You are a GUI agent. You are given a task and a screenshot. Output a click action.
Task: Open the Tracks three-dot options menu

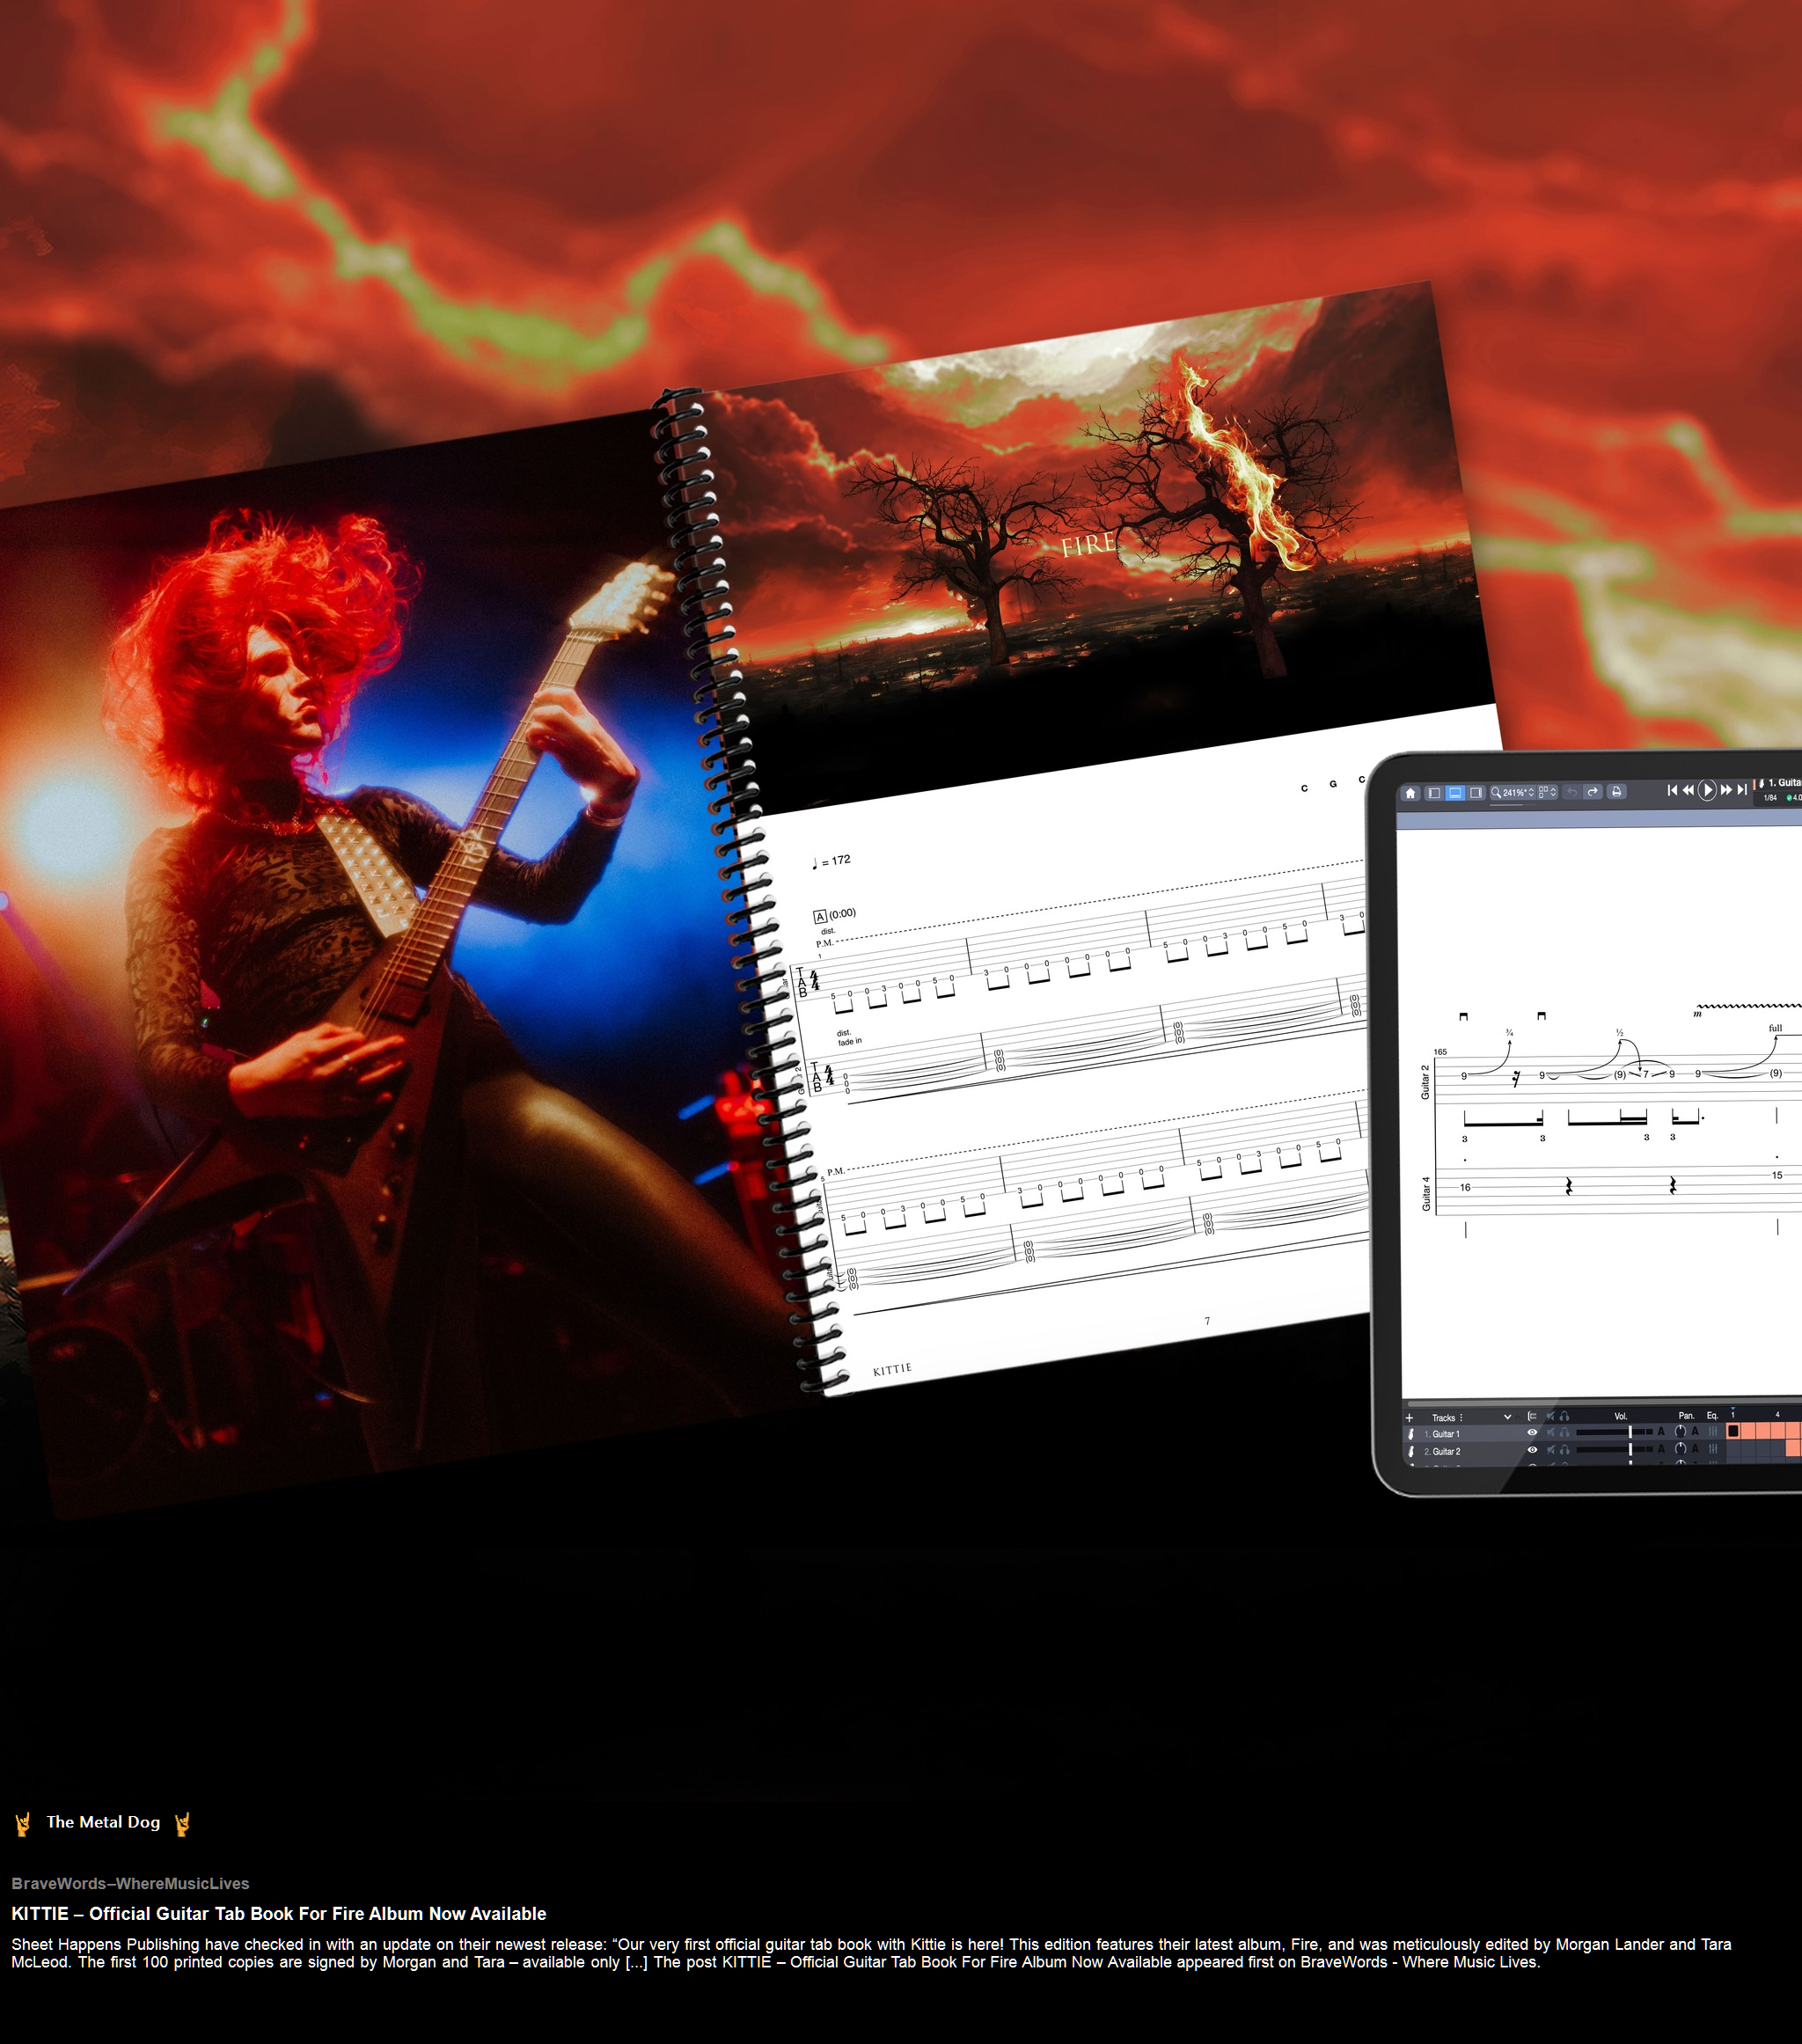(1462, 1418)
